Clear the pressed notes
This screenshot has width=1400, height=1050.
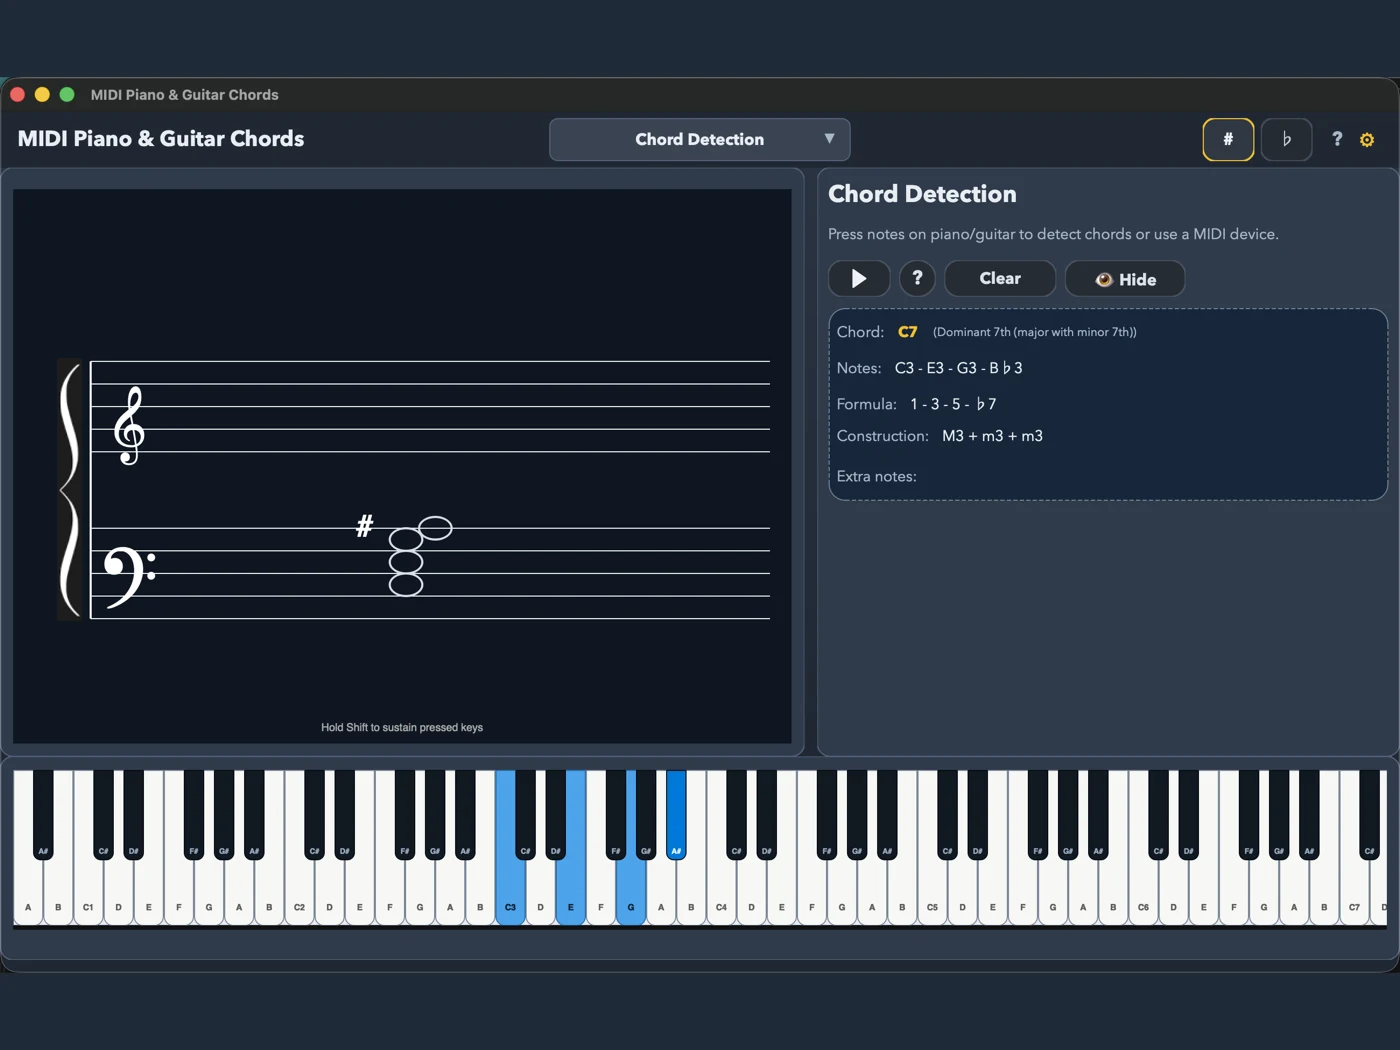pyautogui.click(x=1000, y=279)
